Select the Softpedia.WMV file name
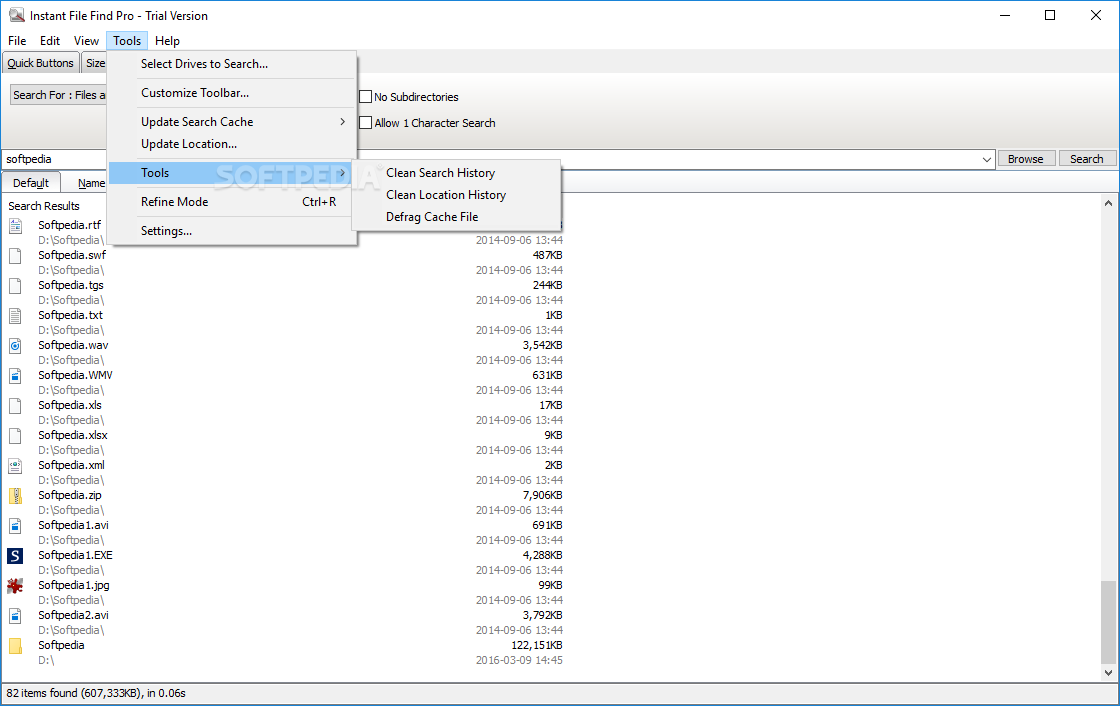Screen dimensions: 1120x706 click(75, 375)
